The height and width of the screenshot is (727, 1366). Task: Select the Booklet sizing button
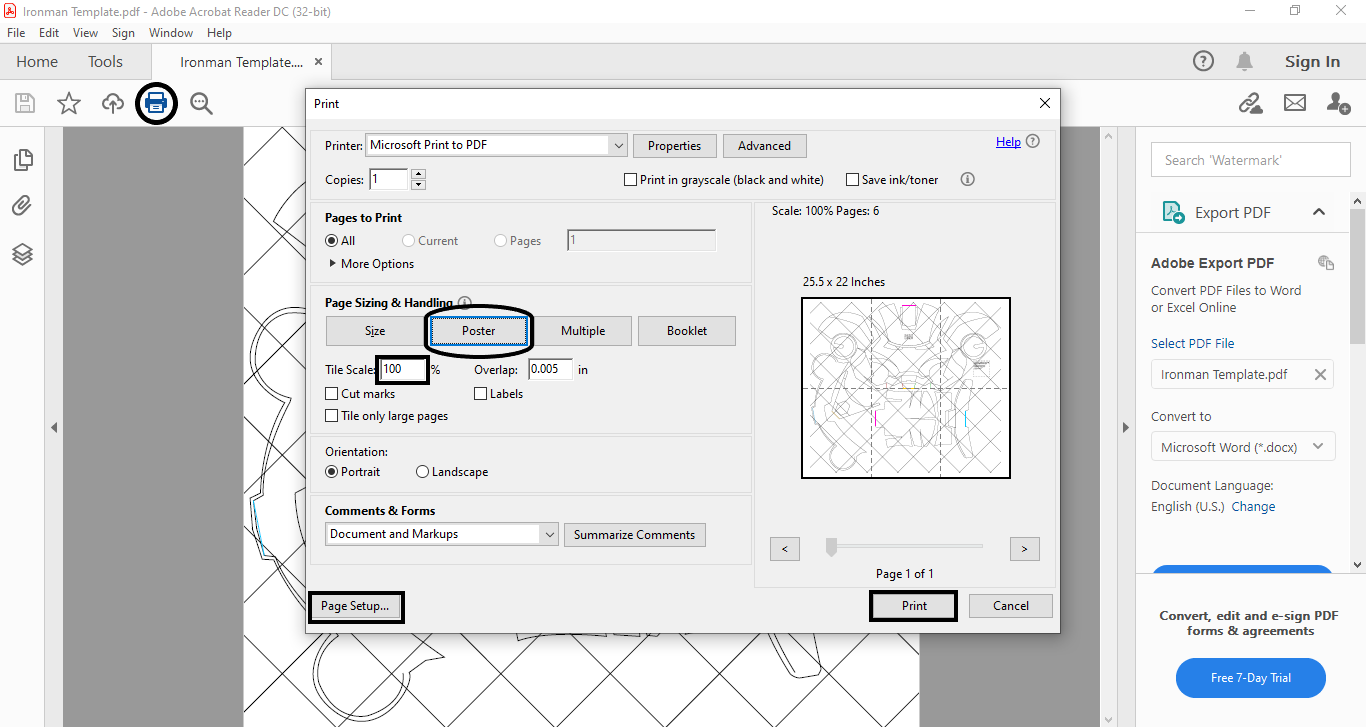[687, 331]
